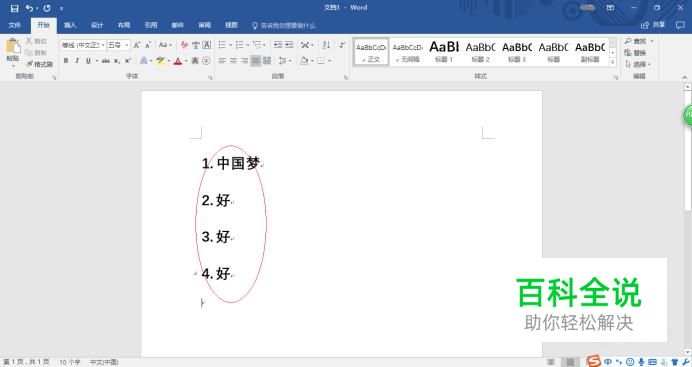The image size is (692, 367).
Task: Switch to the References tab
Action: point(150,25)
